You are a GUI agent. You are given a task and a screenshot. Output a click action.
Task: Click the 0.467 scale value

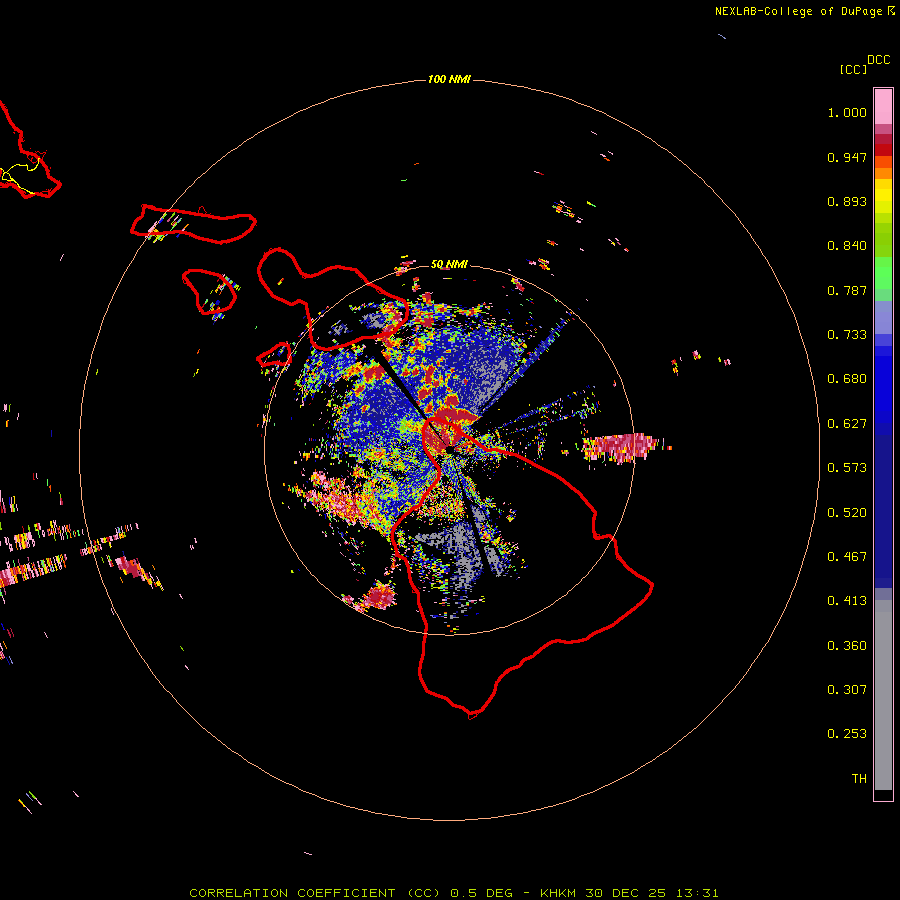click(x=847, y=557)
